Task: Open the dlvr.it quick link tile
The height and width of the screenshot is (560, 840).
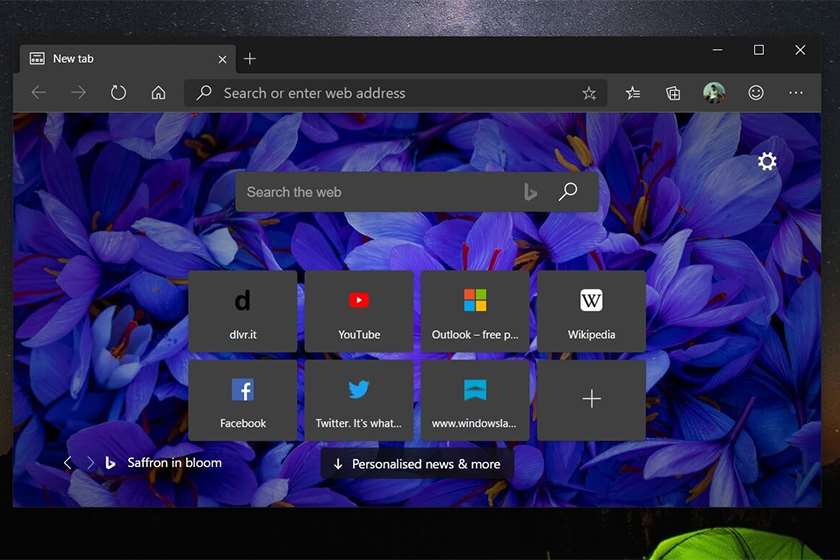Action: 243,311
